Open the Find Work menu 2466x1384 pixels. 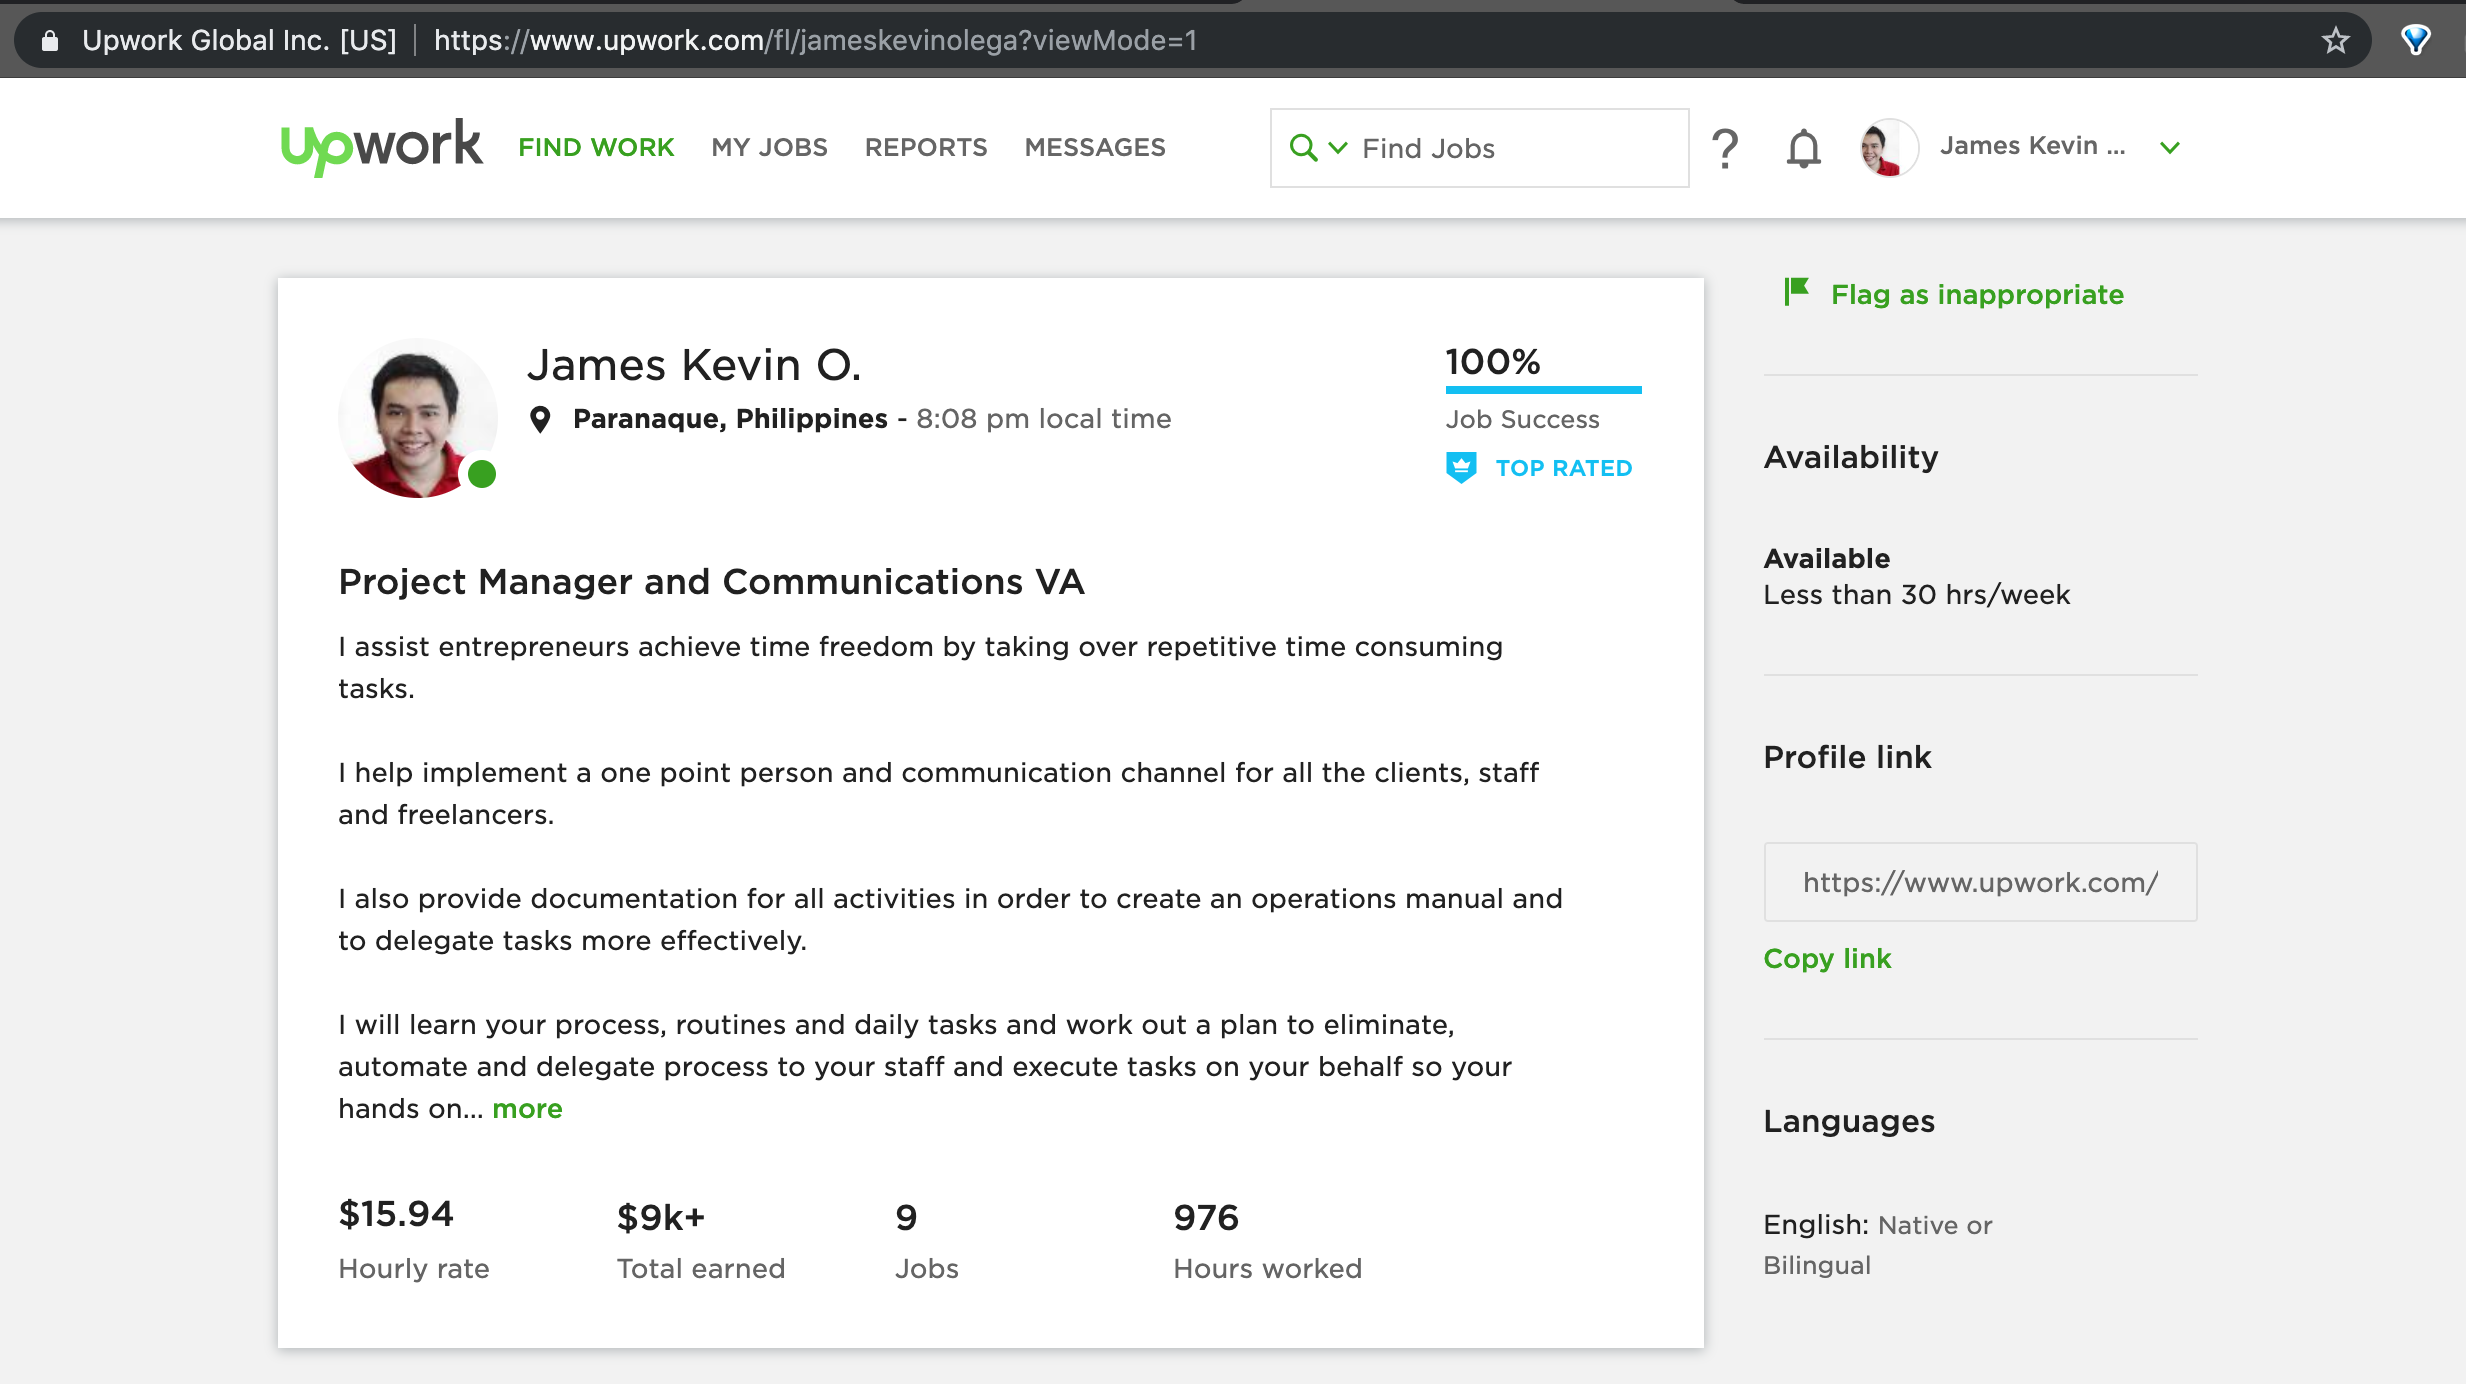[x=596, y=148]
